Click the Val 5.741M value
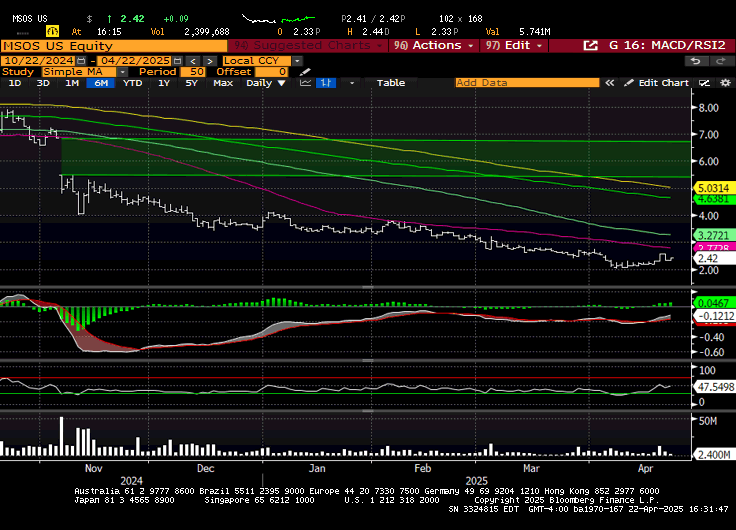Screen dimensions: 736x530 pyautogui.click(x=535, y=32)
